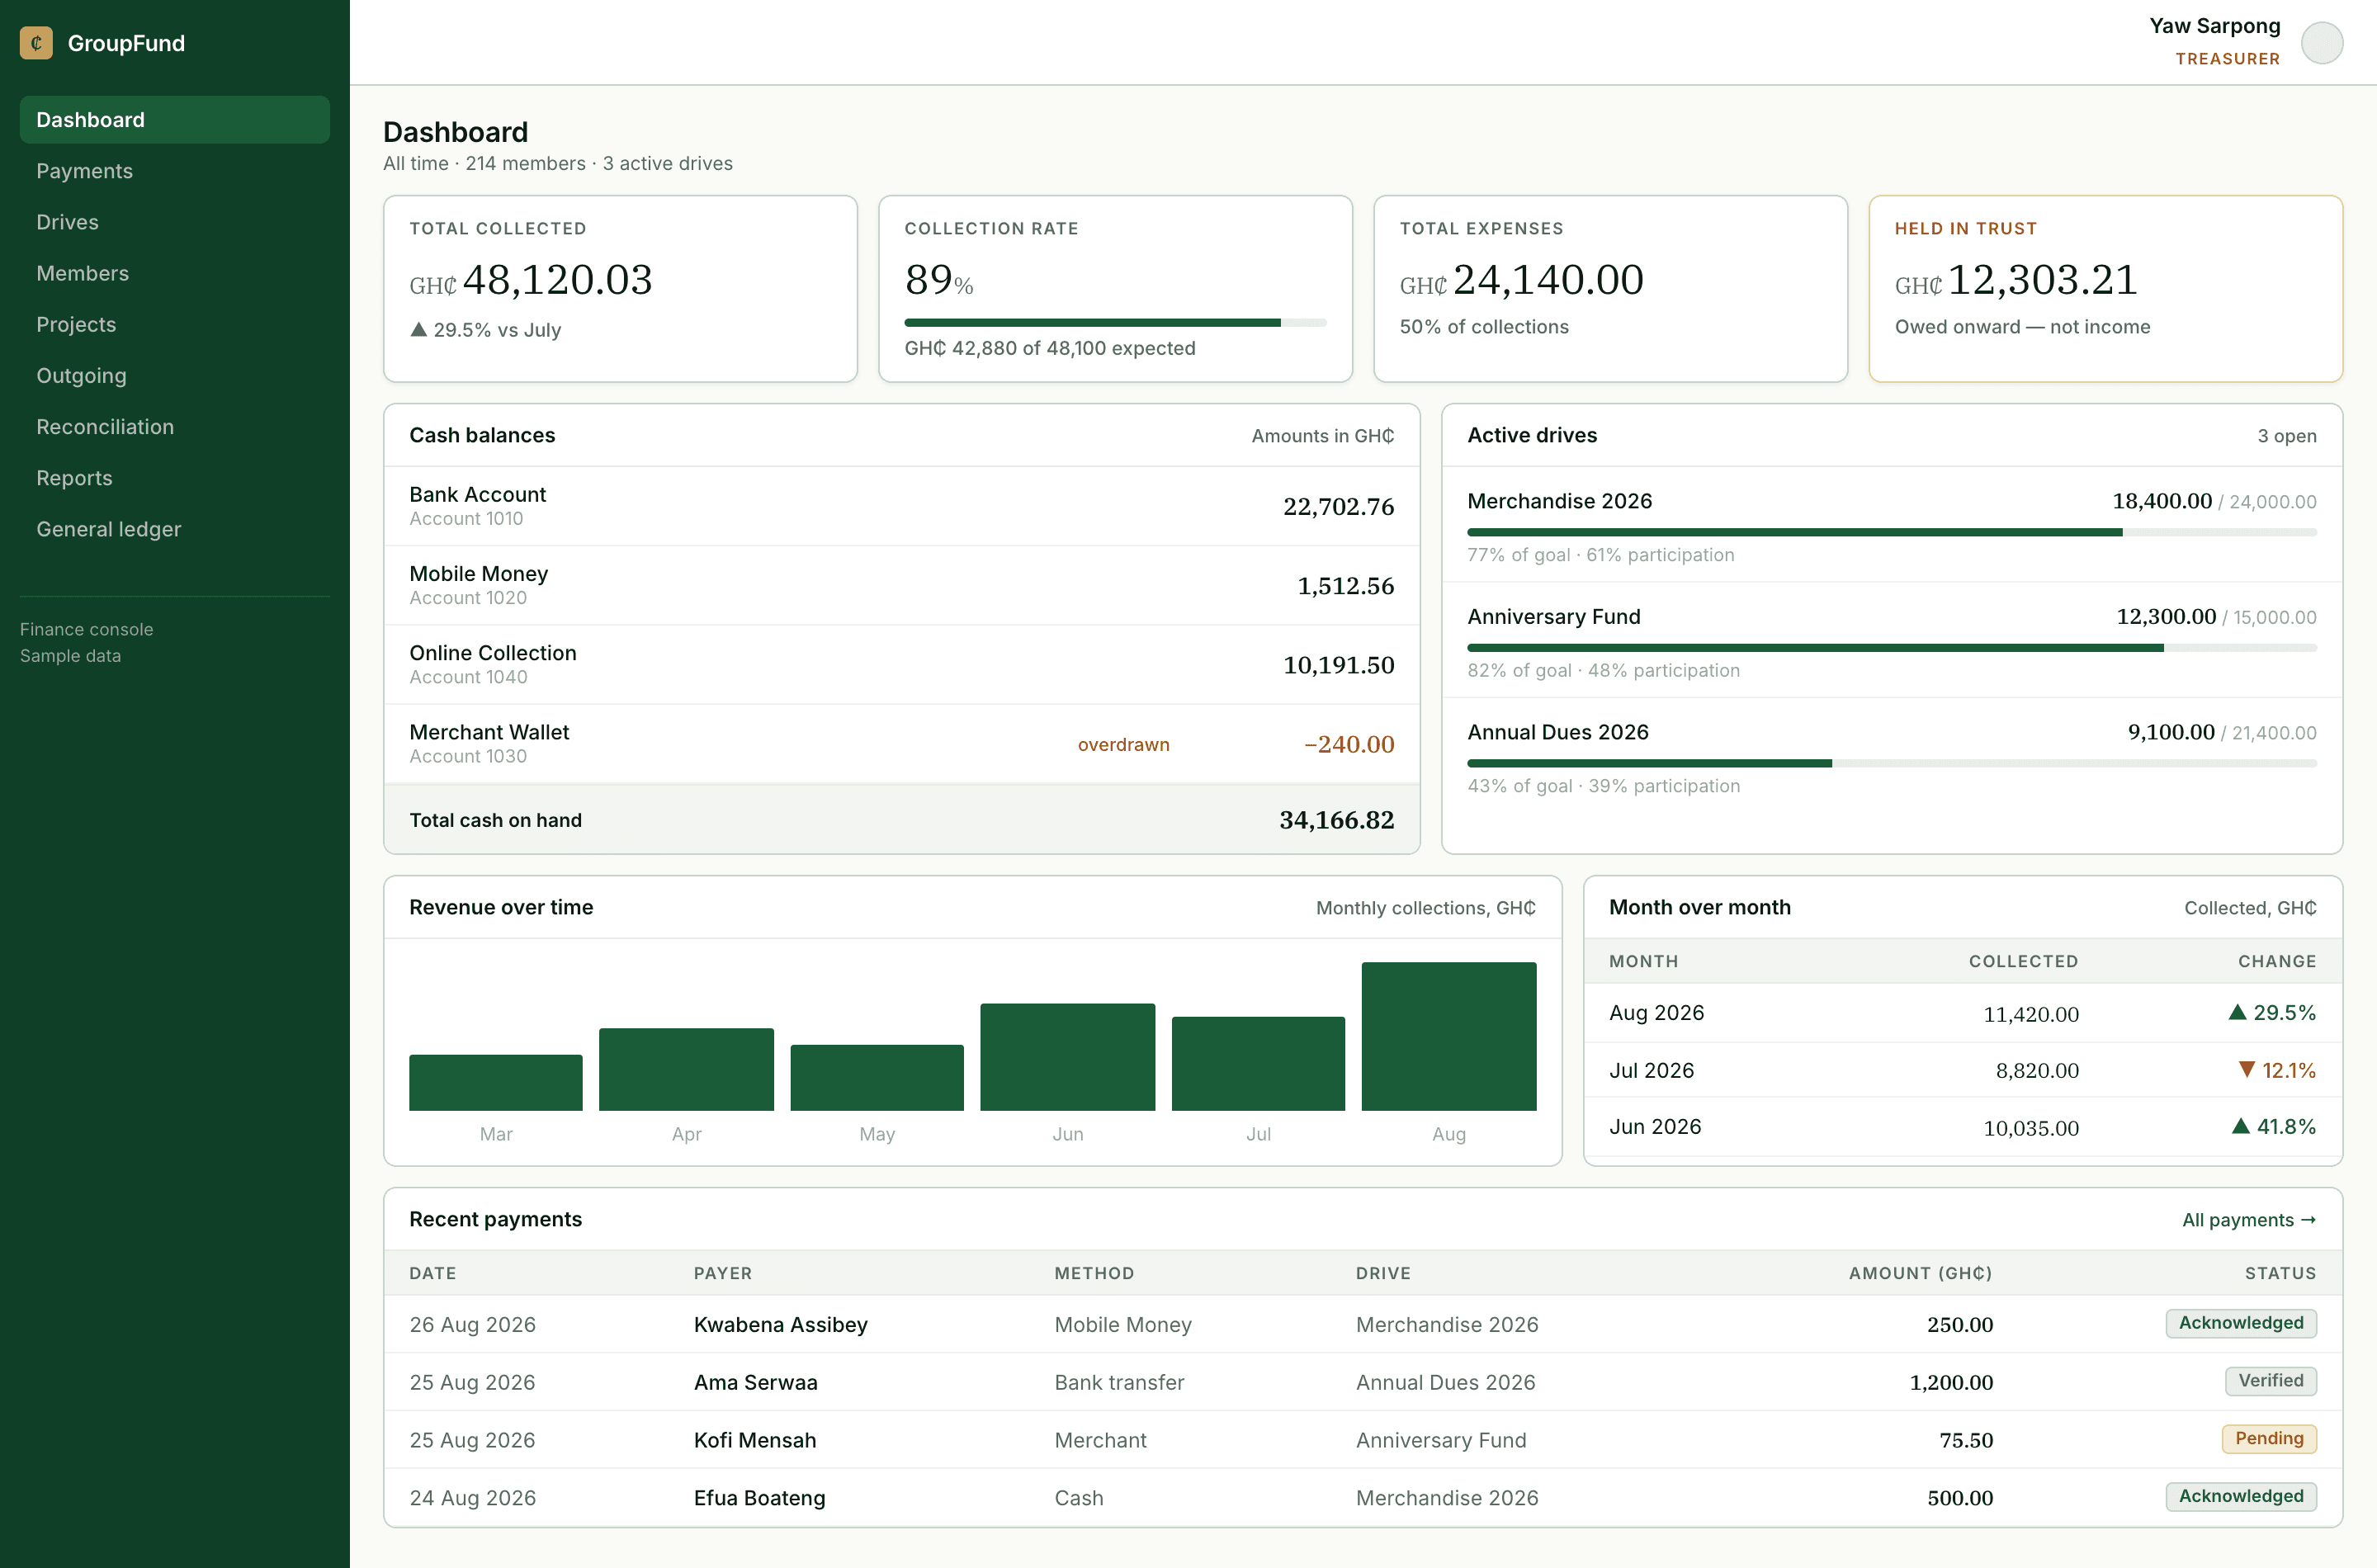The image size is (2377, 1568).
Task: Click the Annual Dues 2026 progress bar
Action: pyautogui.click(x=1891, y=764)
